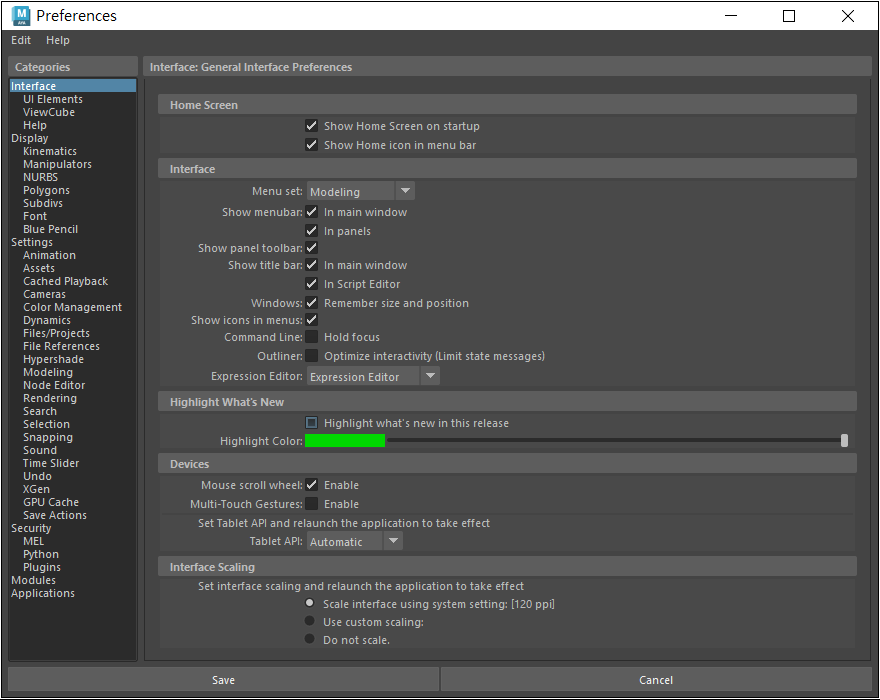Click the green Highlight Color swatch
Image resolution: width=880 pixels, height=700 pixels.
345,441
